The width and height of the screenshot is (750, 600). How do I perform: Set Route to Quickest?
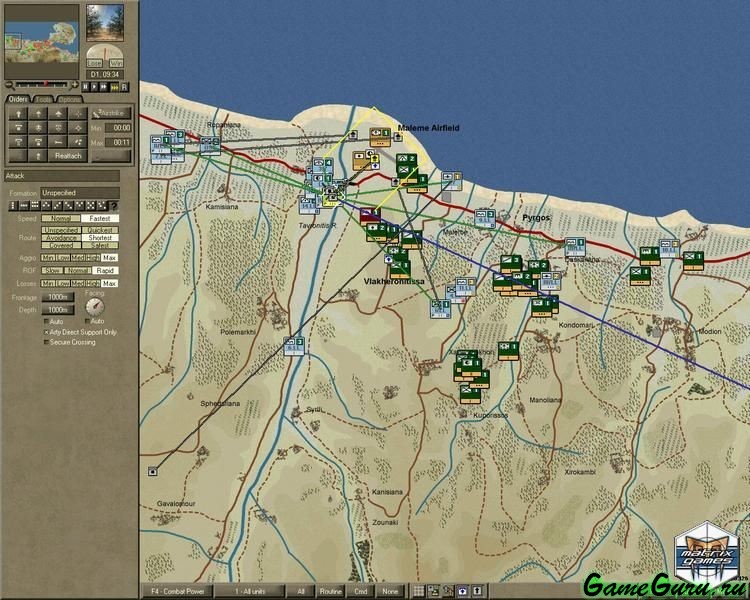(x=100, y=230)
